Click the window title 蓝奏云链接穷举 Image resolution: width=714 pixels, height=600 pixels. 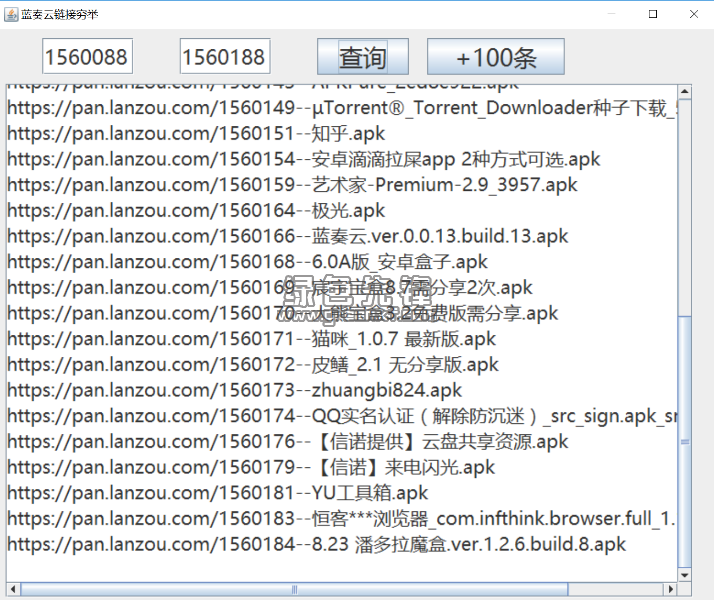coord(60,15)
